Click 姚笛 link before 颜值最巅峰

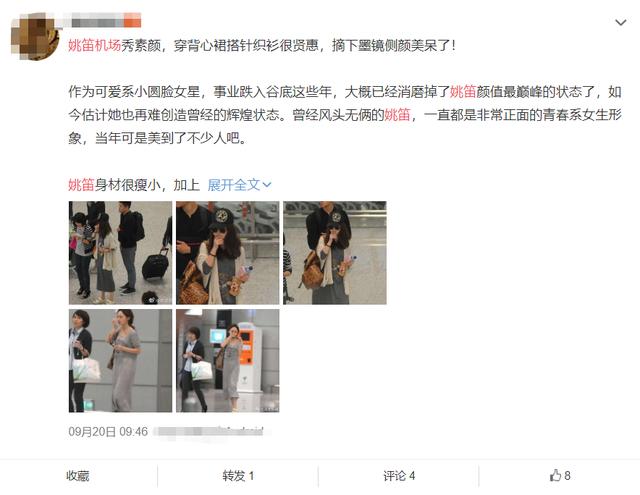(463, 91)
